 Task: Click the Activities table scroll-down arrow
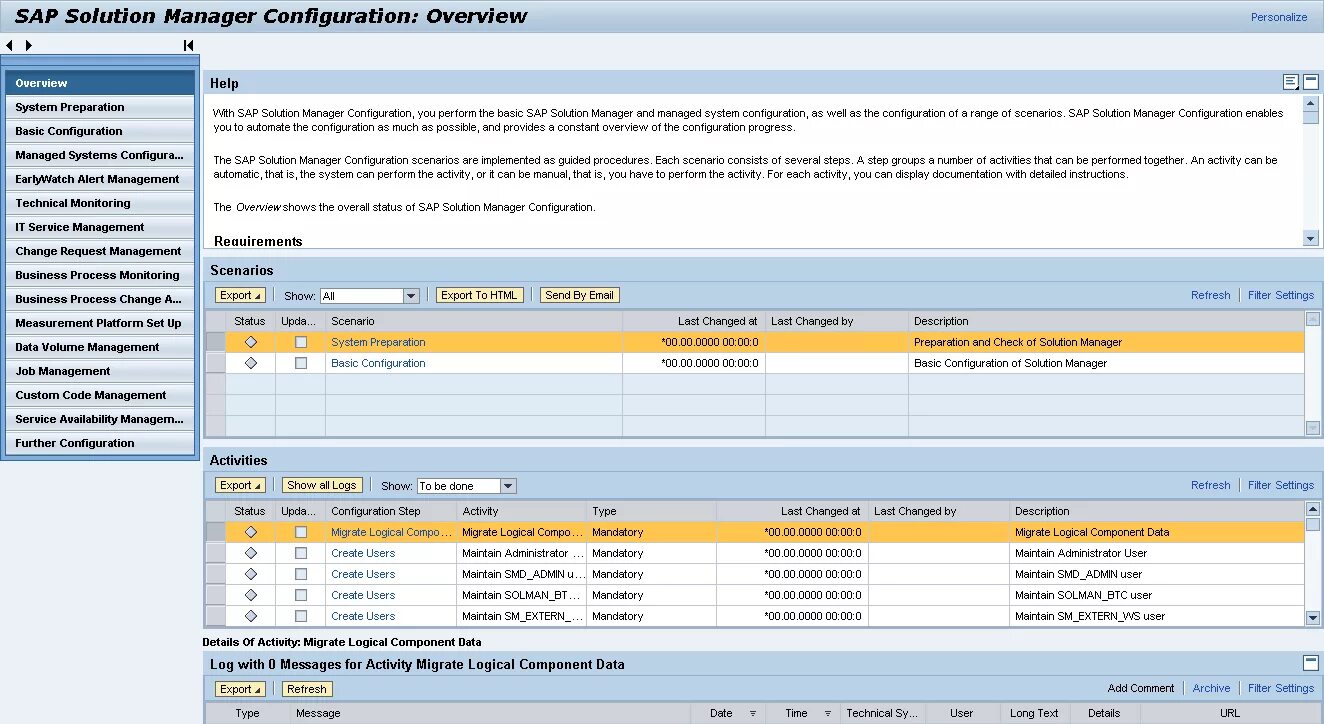[1313, 618]
